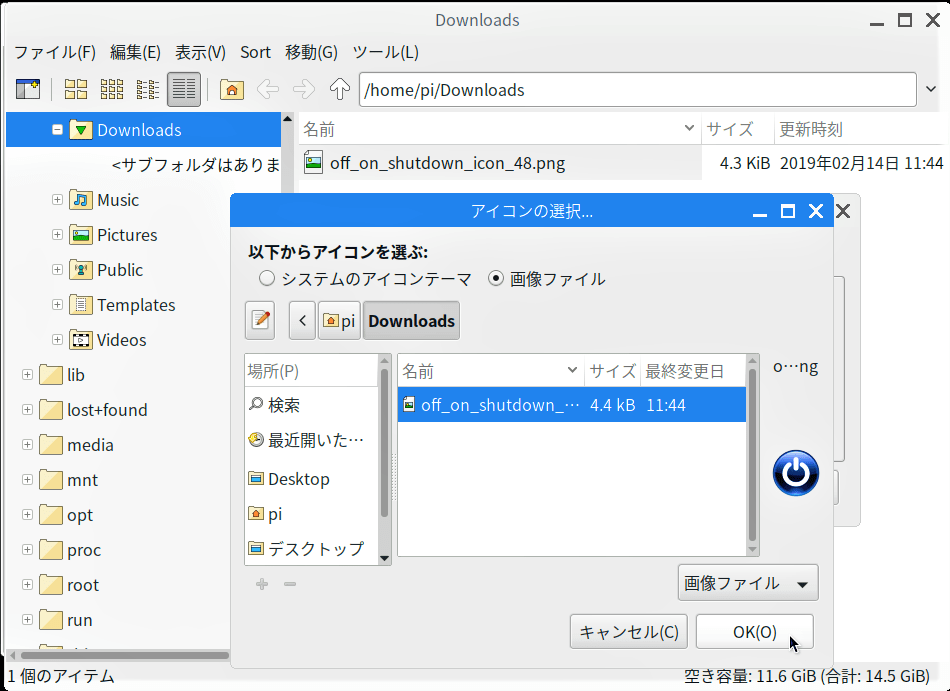
Task: Open the 移動(G) menu
Action: coord(311,52)
